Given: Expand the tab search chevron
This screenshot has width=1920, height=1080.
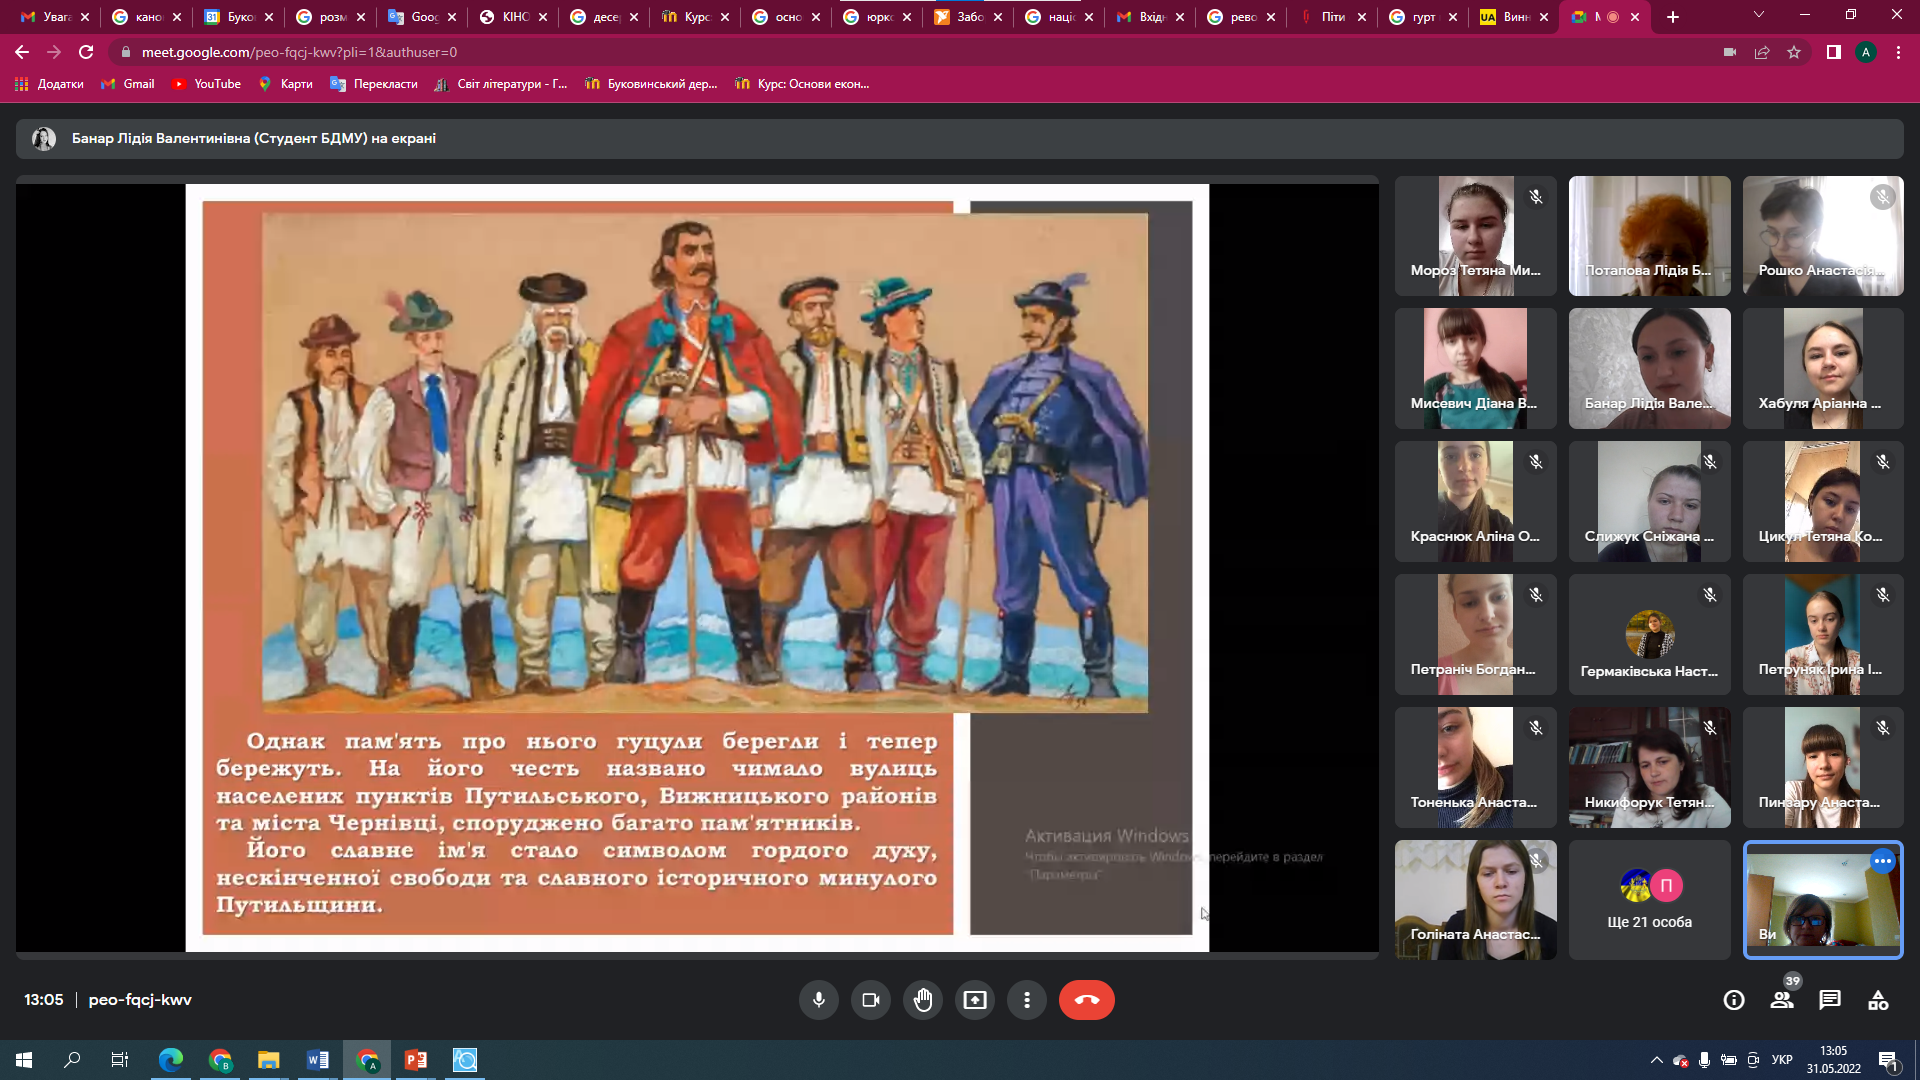Looking at the screenshot, I should 1759,15.
